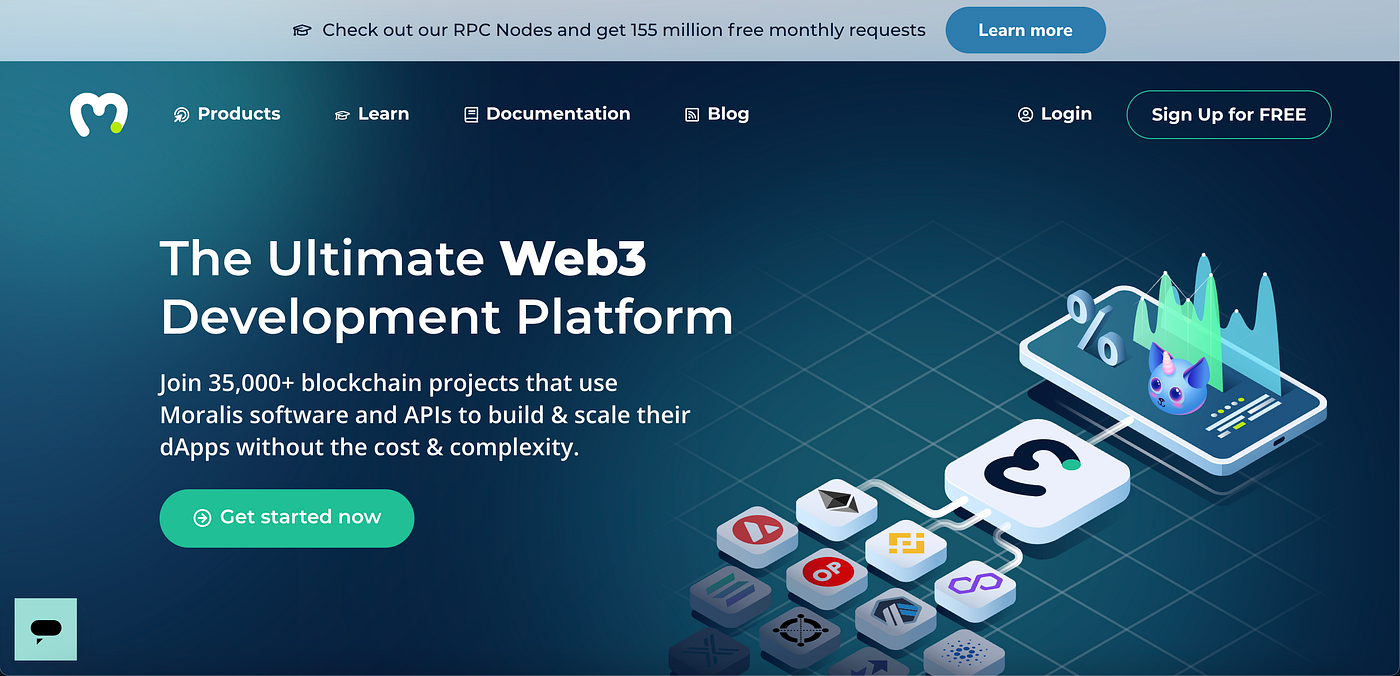
Task: Go to the Documentation page
Action: click(x=547, y=114)
